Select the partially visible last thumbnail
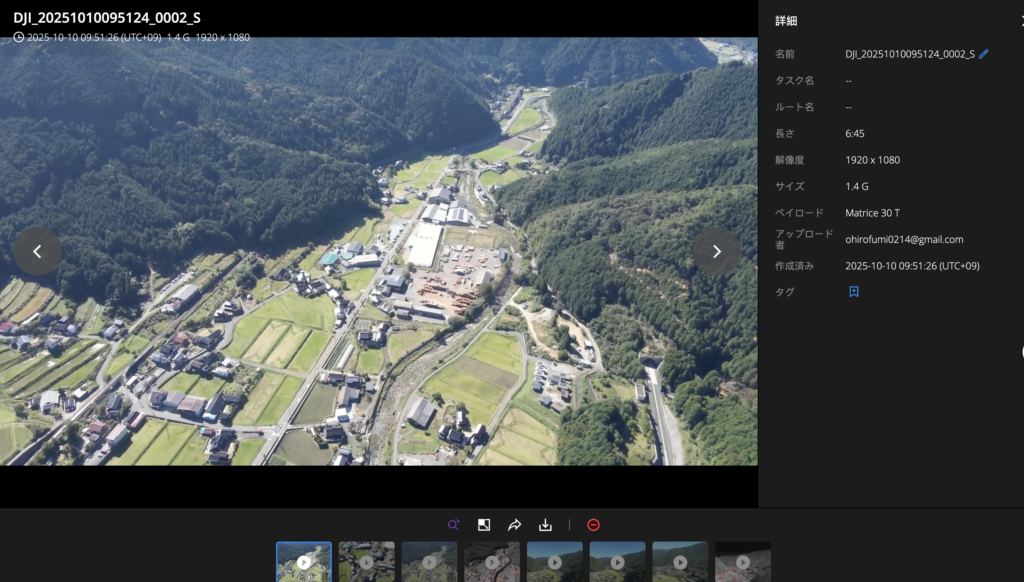Image resolution: width=1024 pixels, height=582 pixels. coord(743,562)
